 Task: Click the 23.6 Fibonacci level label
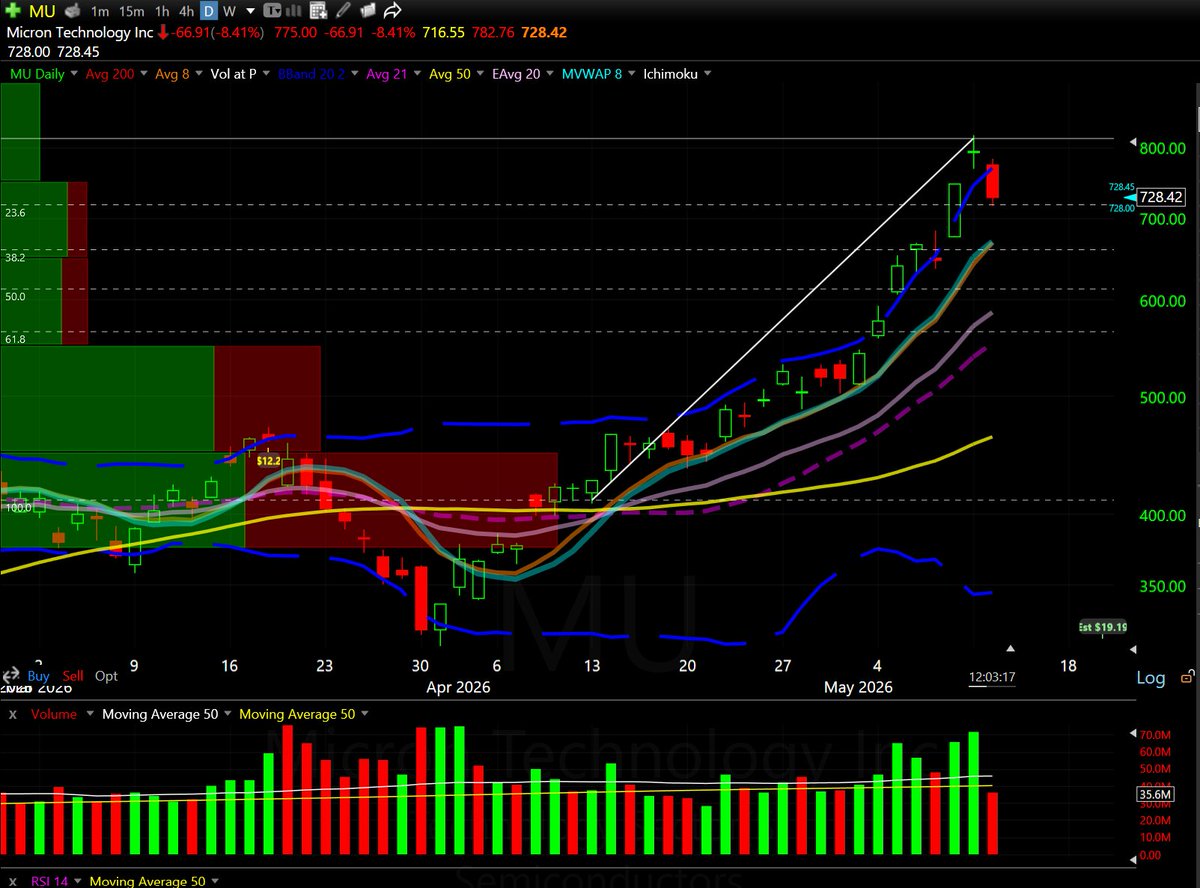pyautogui.click(x=15, y=213)
